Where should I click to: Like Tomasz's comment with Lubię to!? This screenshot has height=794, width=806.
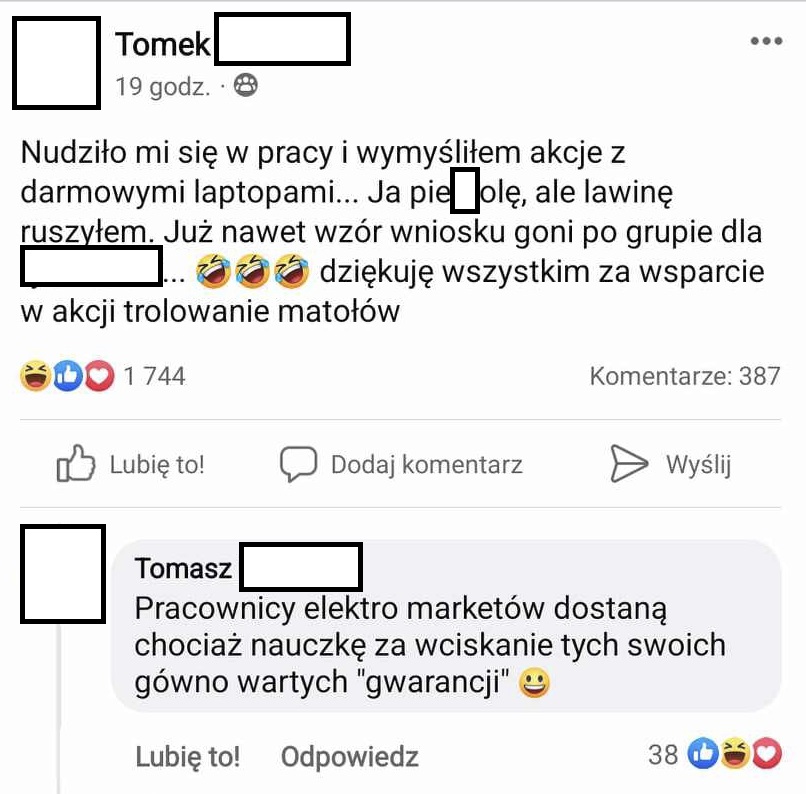[x=188, y=756]
